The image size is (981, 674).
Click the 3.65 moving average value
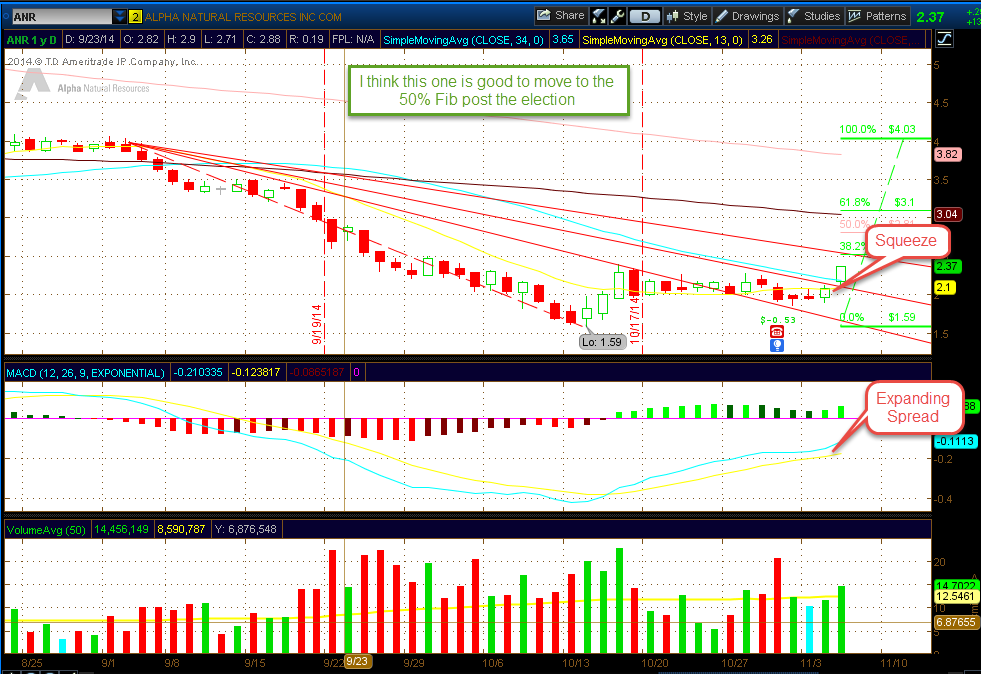(x=563, y=39)
